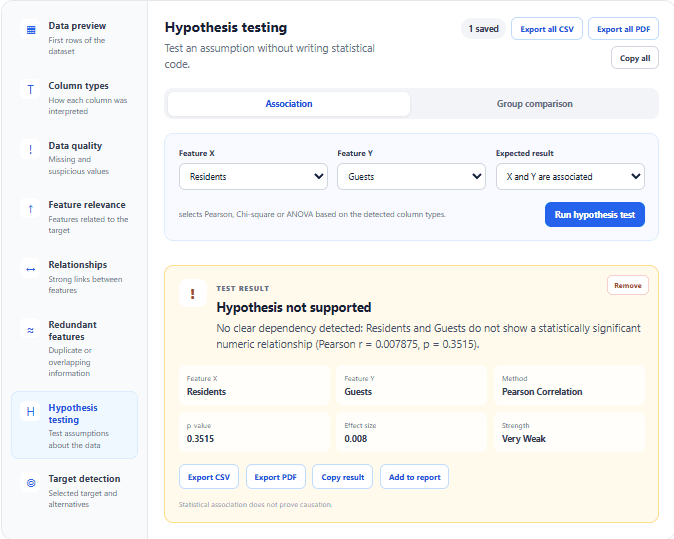Run the hypothesis test

click(594, 214)
